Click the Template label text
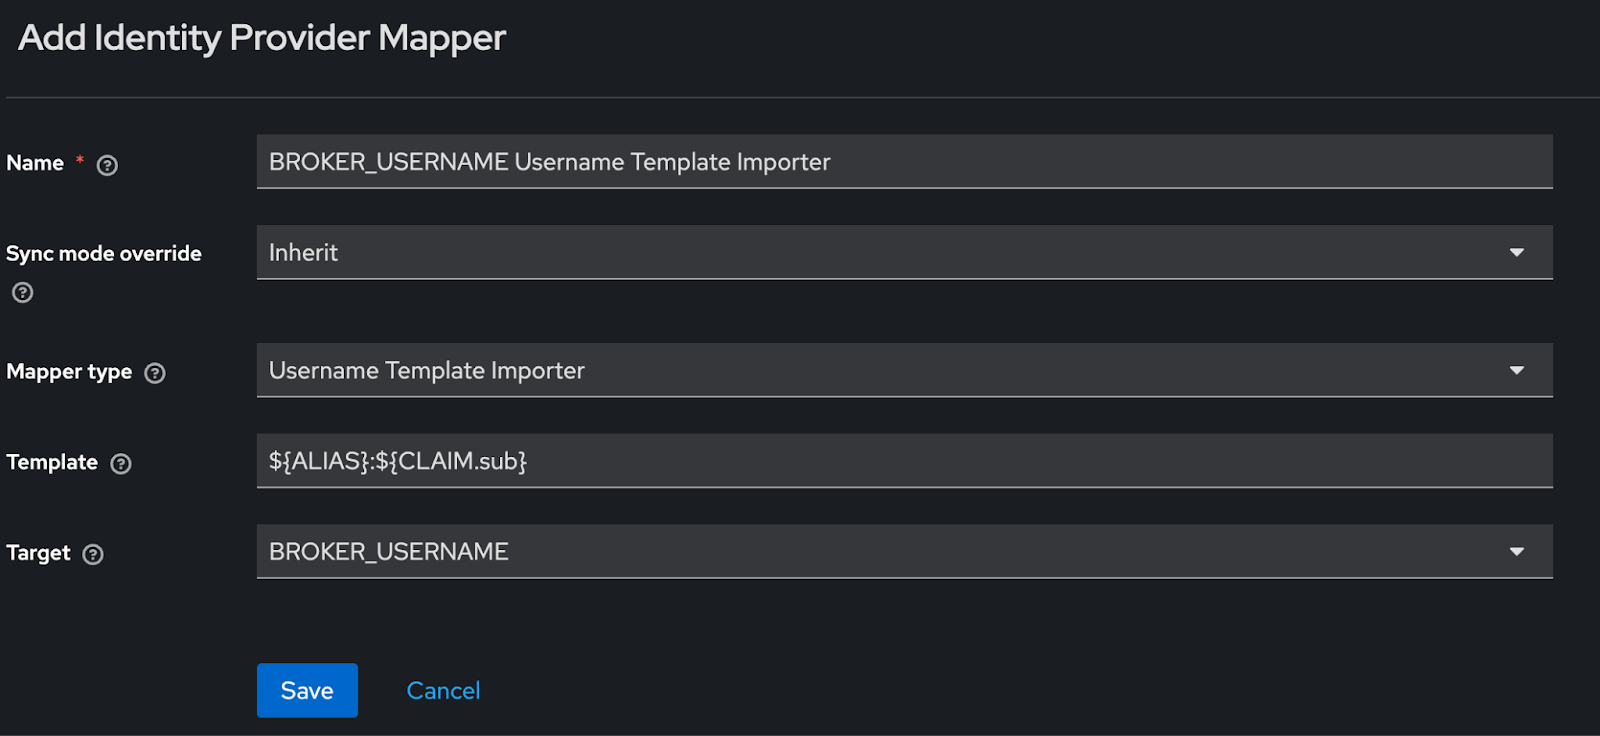The width and height of the screenshot is (1600, 736). 52,462
